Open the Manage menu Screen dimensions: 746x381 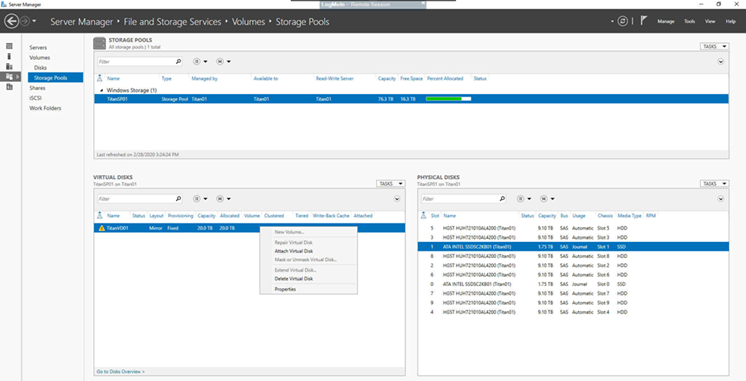(x=666, y=21)
